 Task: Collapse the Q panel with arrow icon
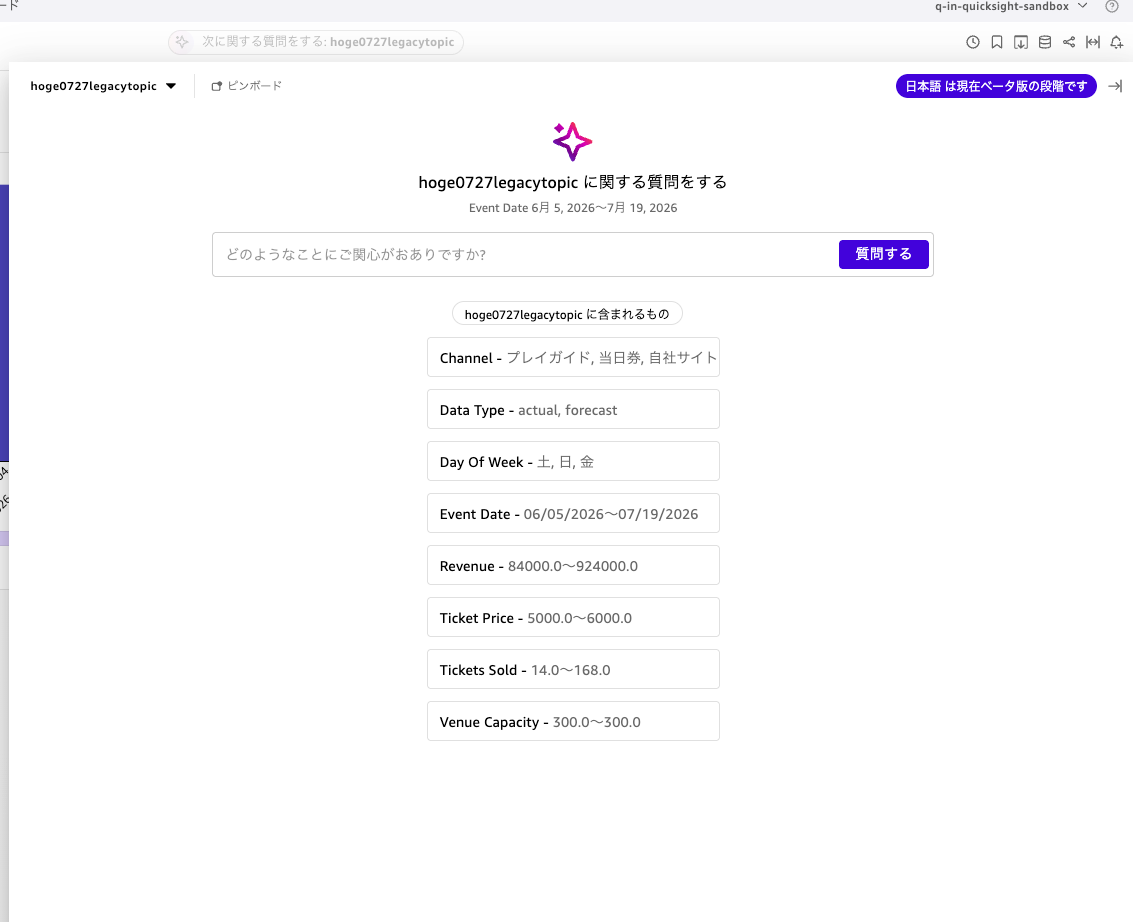coord(1115,86)
